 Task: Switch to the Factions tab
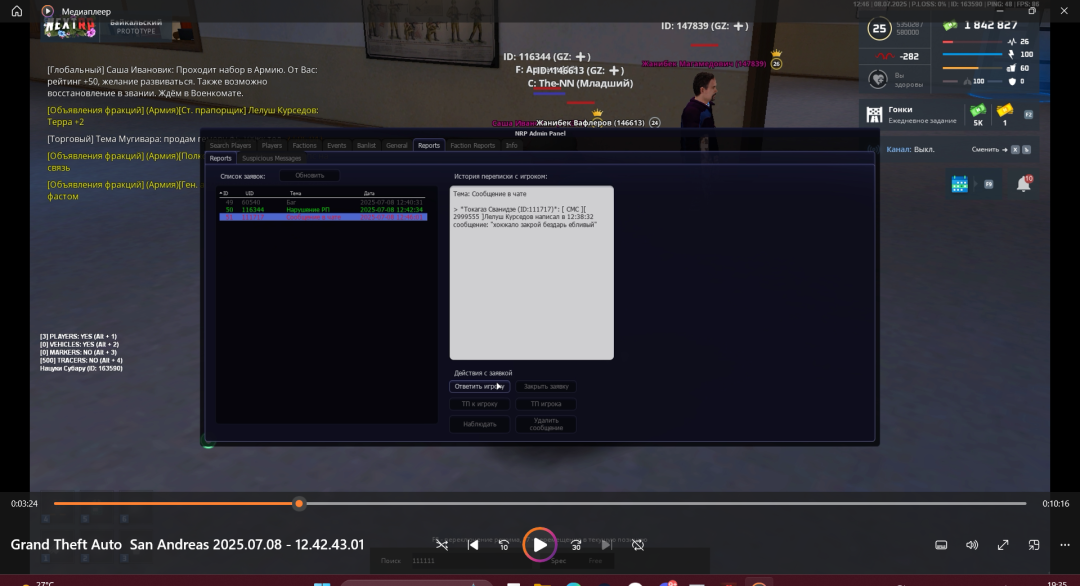(304, 145)
